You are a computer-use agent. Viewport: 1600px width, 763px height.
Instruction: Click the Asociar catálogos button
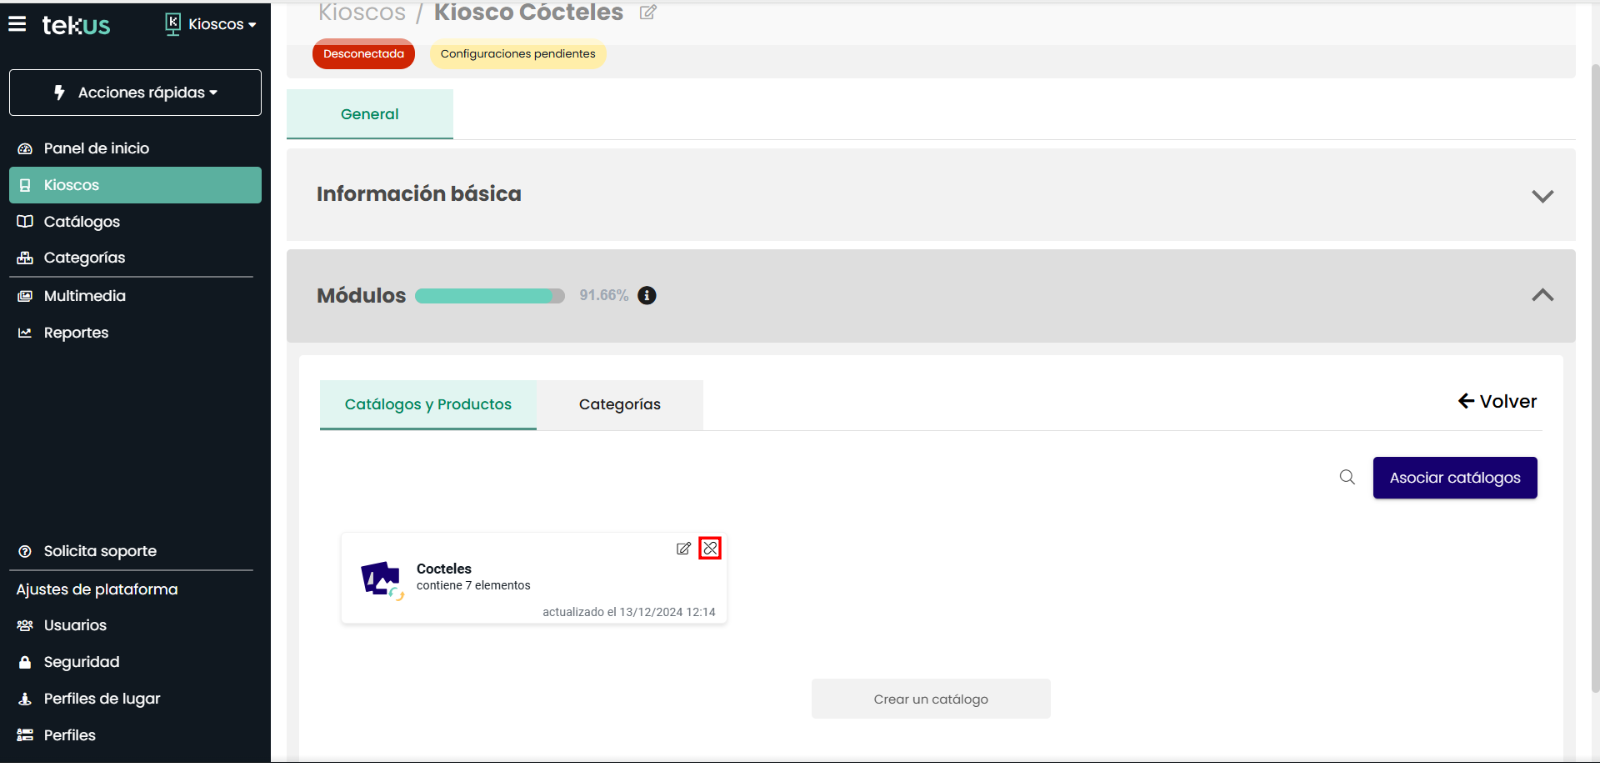click(1454, 478)
